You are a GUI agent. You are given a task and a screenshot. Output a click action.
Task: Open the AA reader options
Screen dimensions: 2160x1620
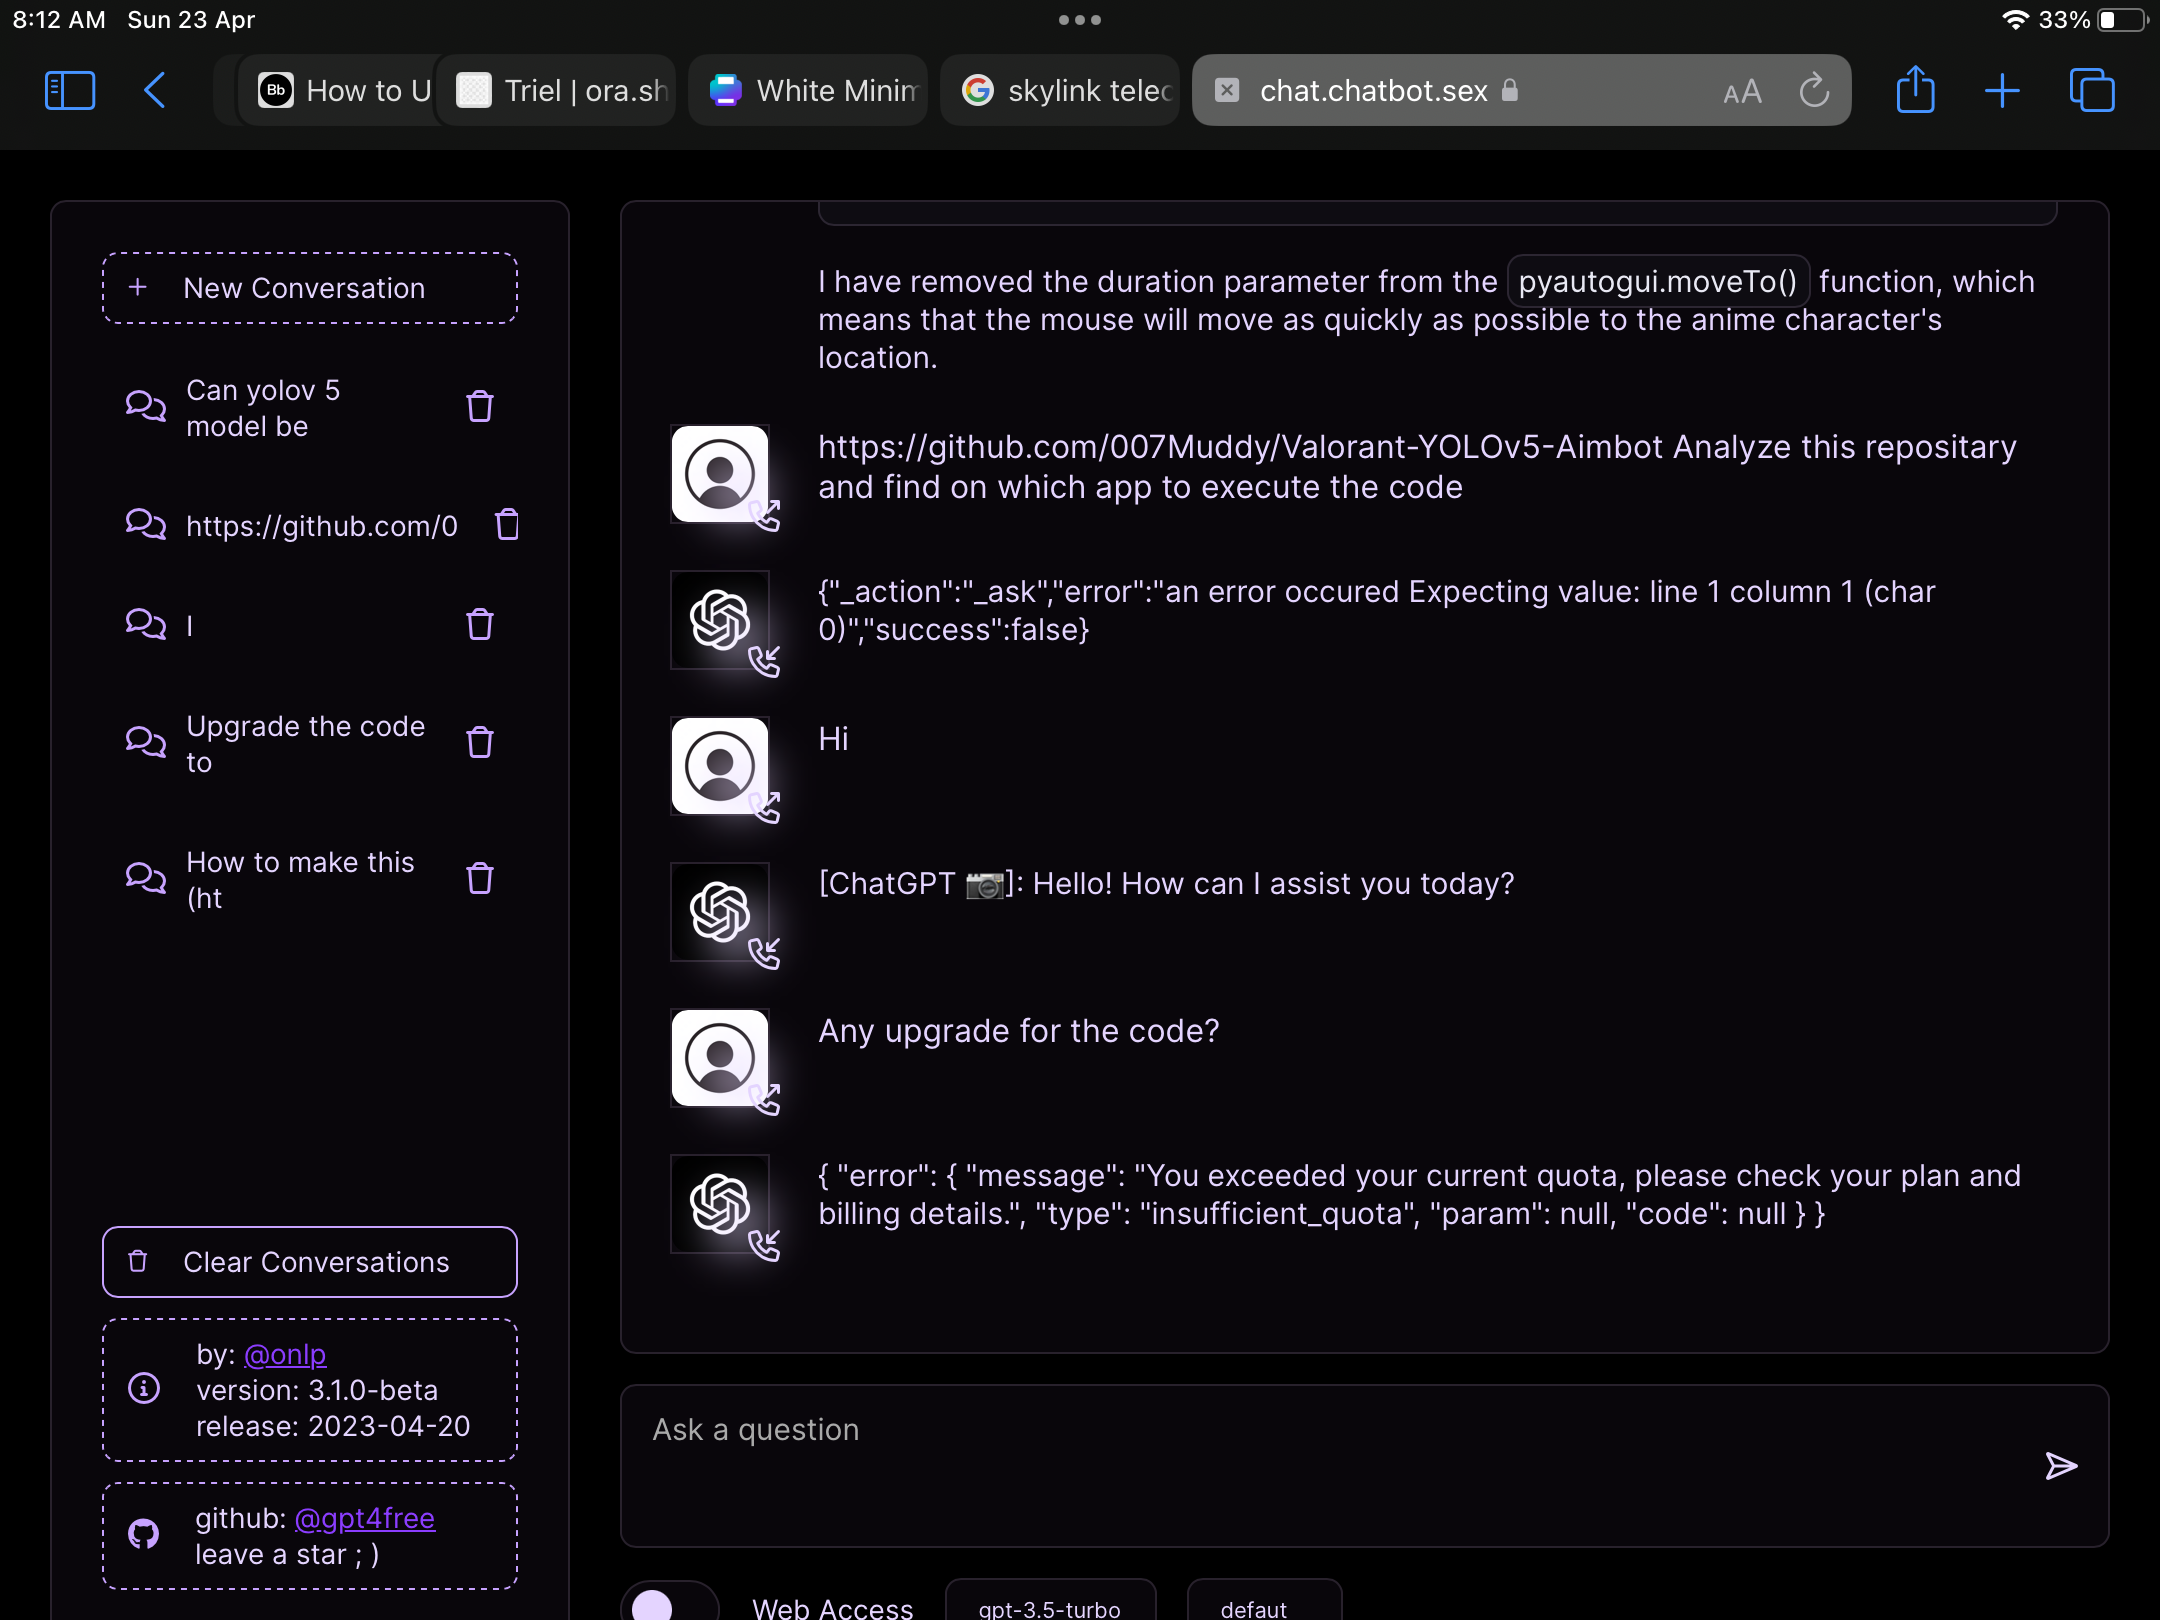point(1742,92)
